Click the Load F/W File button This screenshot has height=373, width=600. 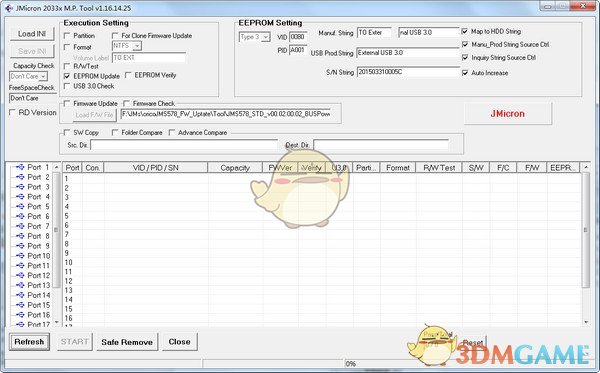pyautogui.click(x=94, y=115)
